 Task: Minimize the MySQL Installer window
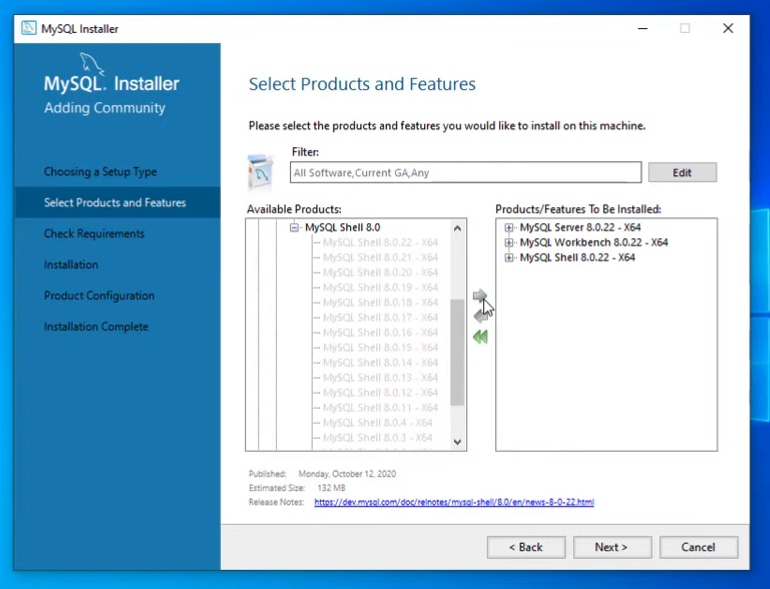point(642,28)
